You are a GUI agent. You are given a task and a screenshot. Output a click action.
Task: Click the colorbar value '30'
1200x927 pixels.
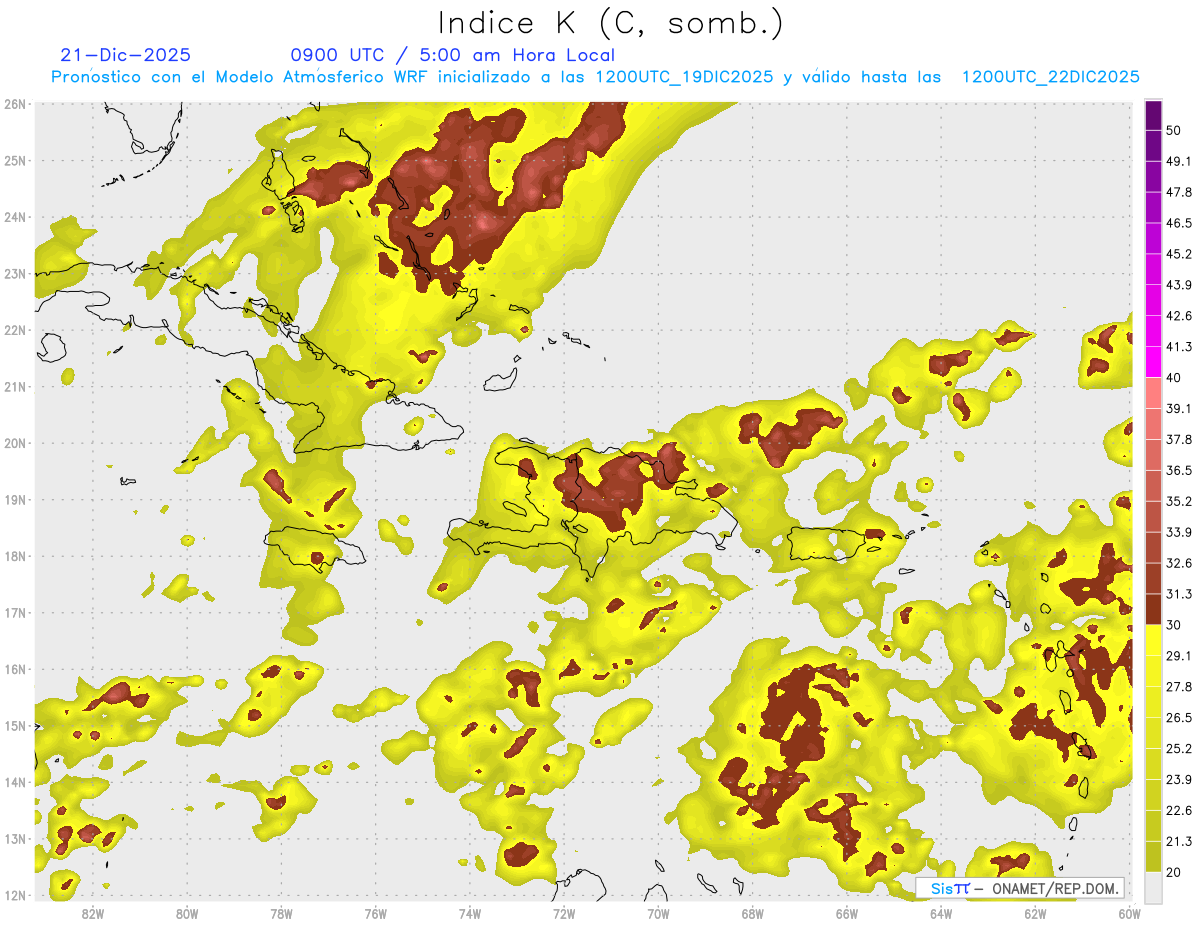point(1173,625)
